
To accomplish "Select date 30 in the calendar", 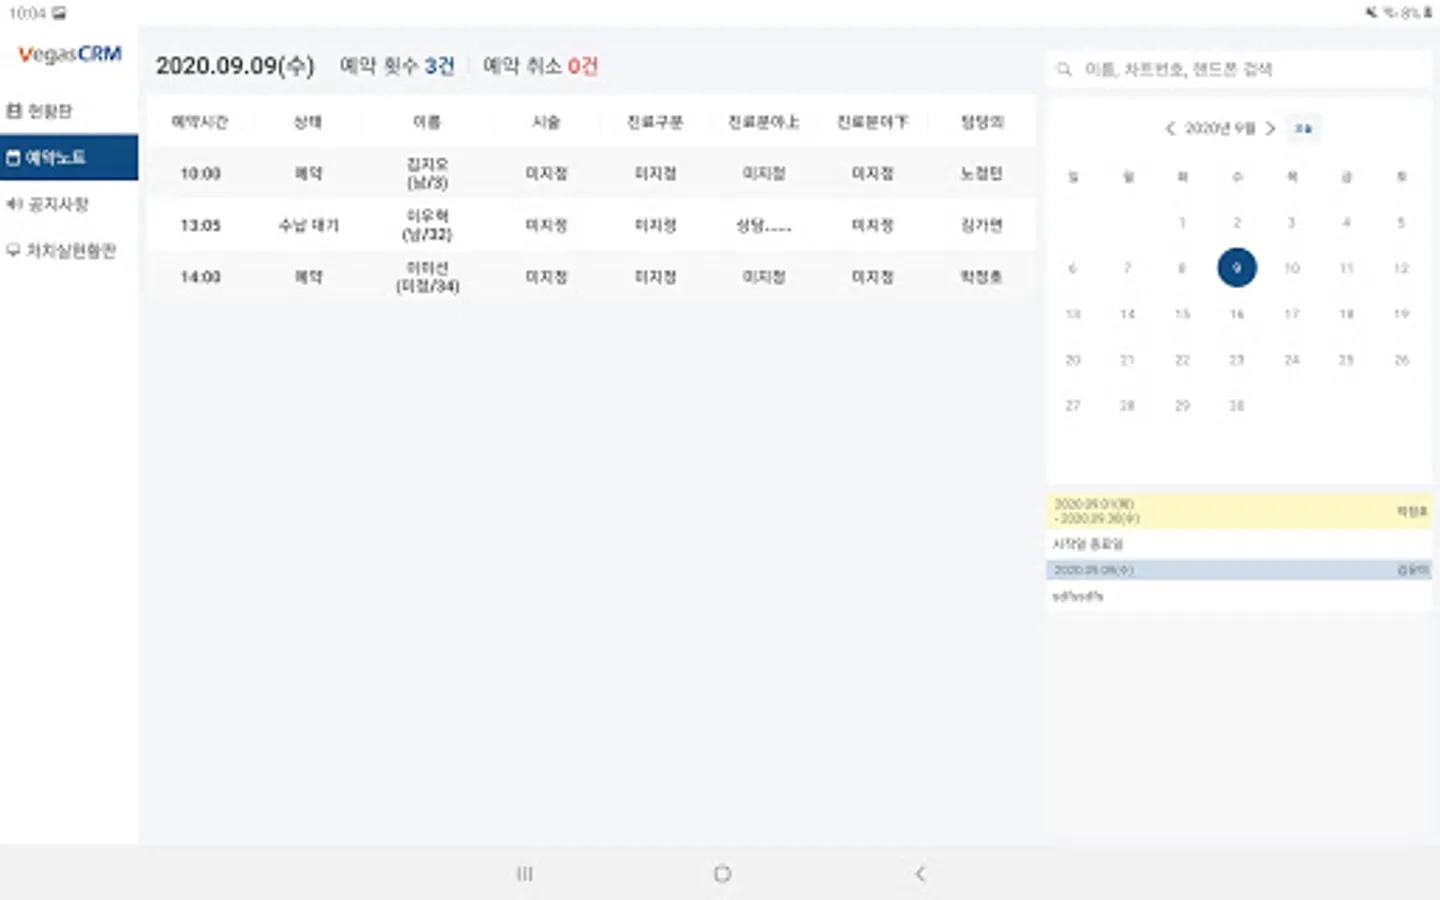I will point(1237,406).
